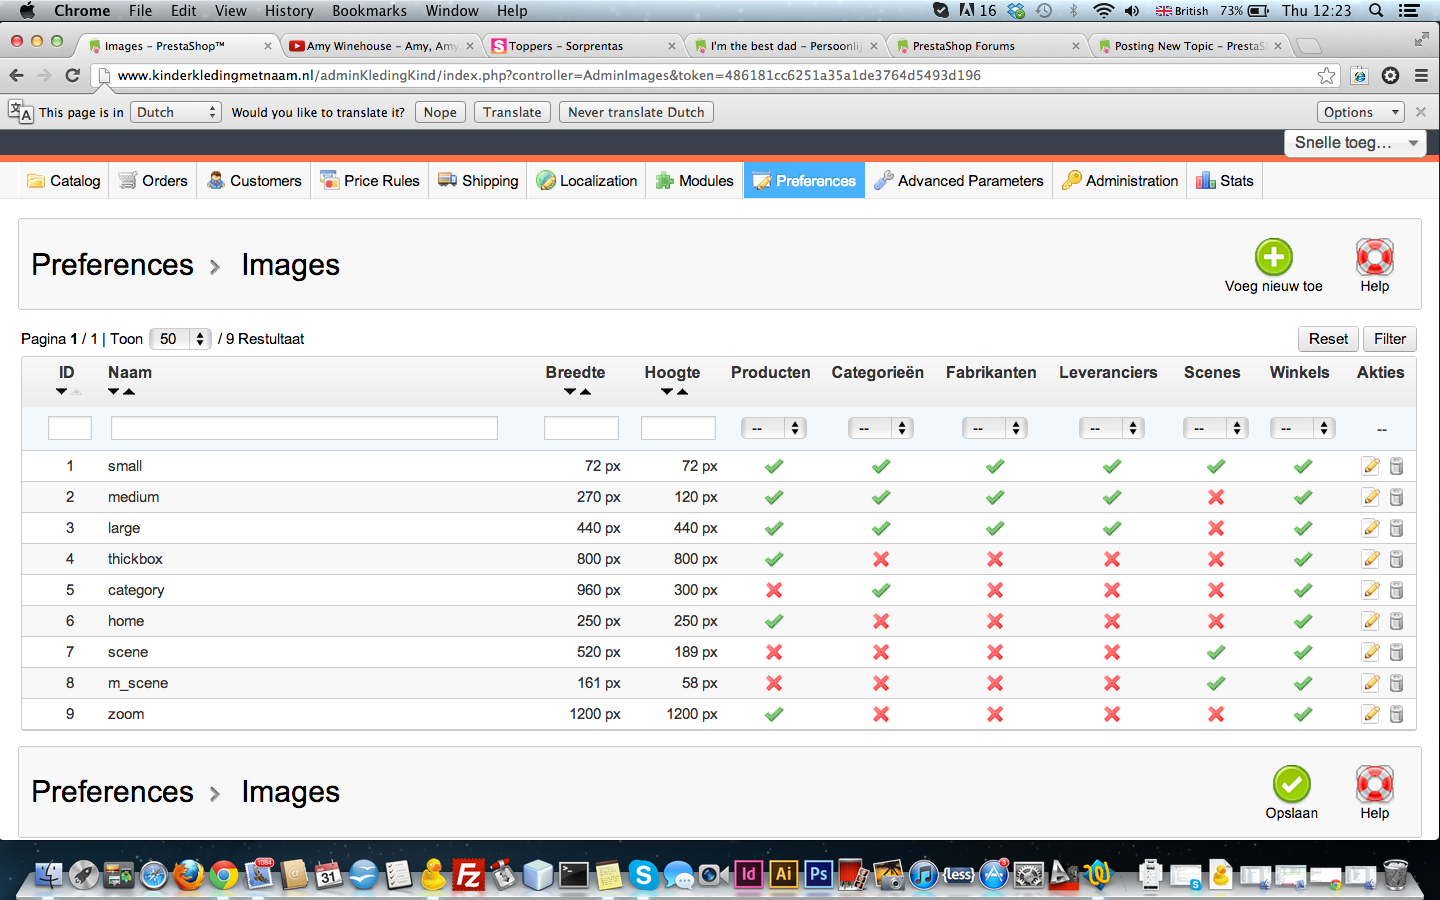Click the Reset filter button
This screenshot has height=900, width=1440.
[1328, 339]
